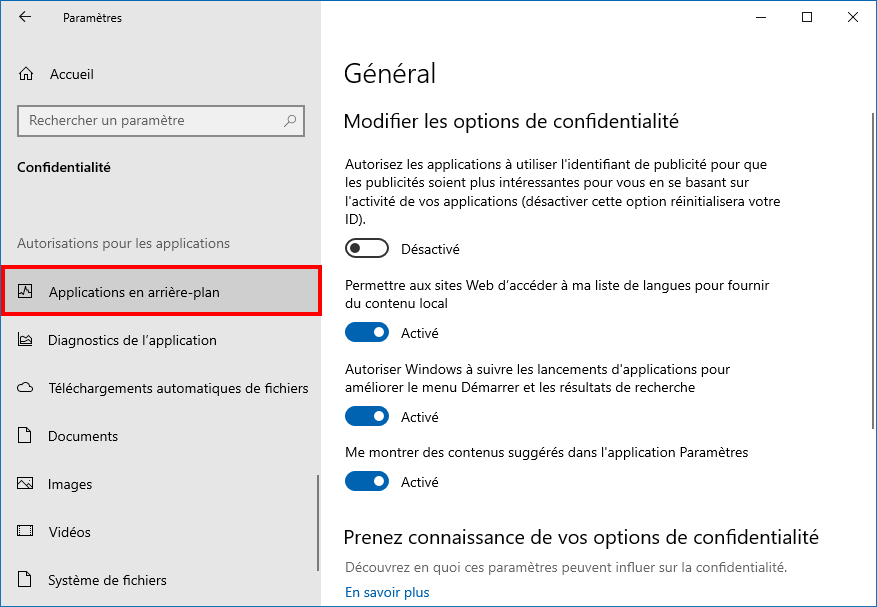Click the search magnifier icon

[290, 120]
